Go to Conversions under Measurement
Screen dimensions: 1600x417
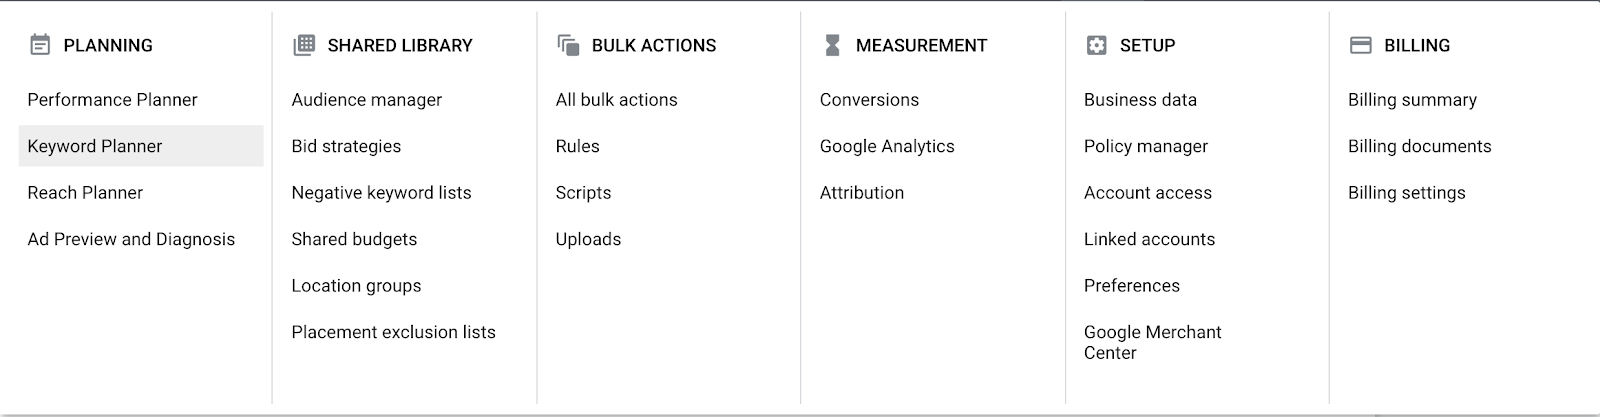[x=869, y=100]
